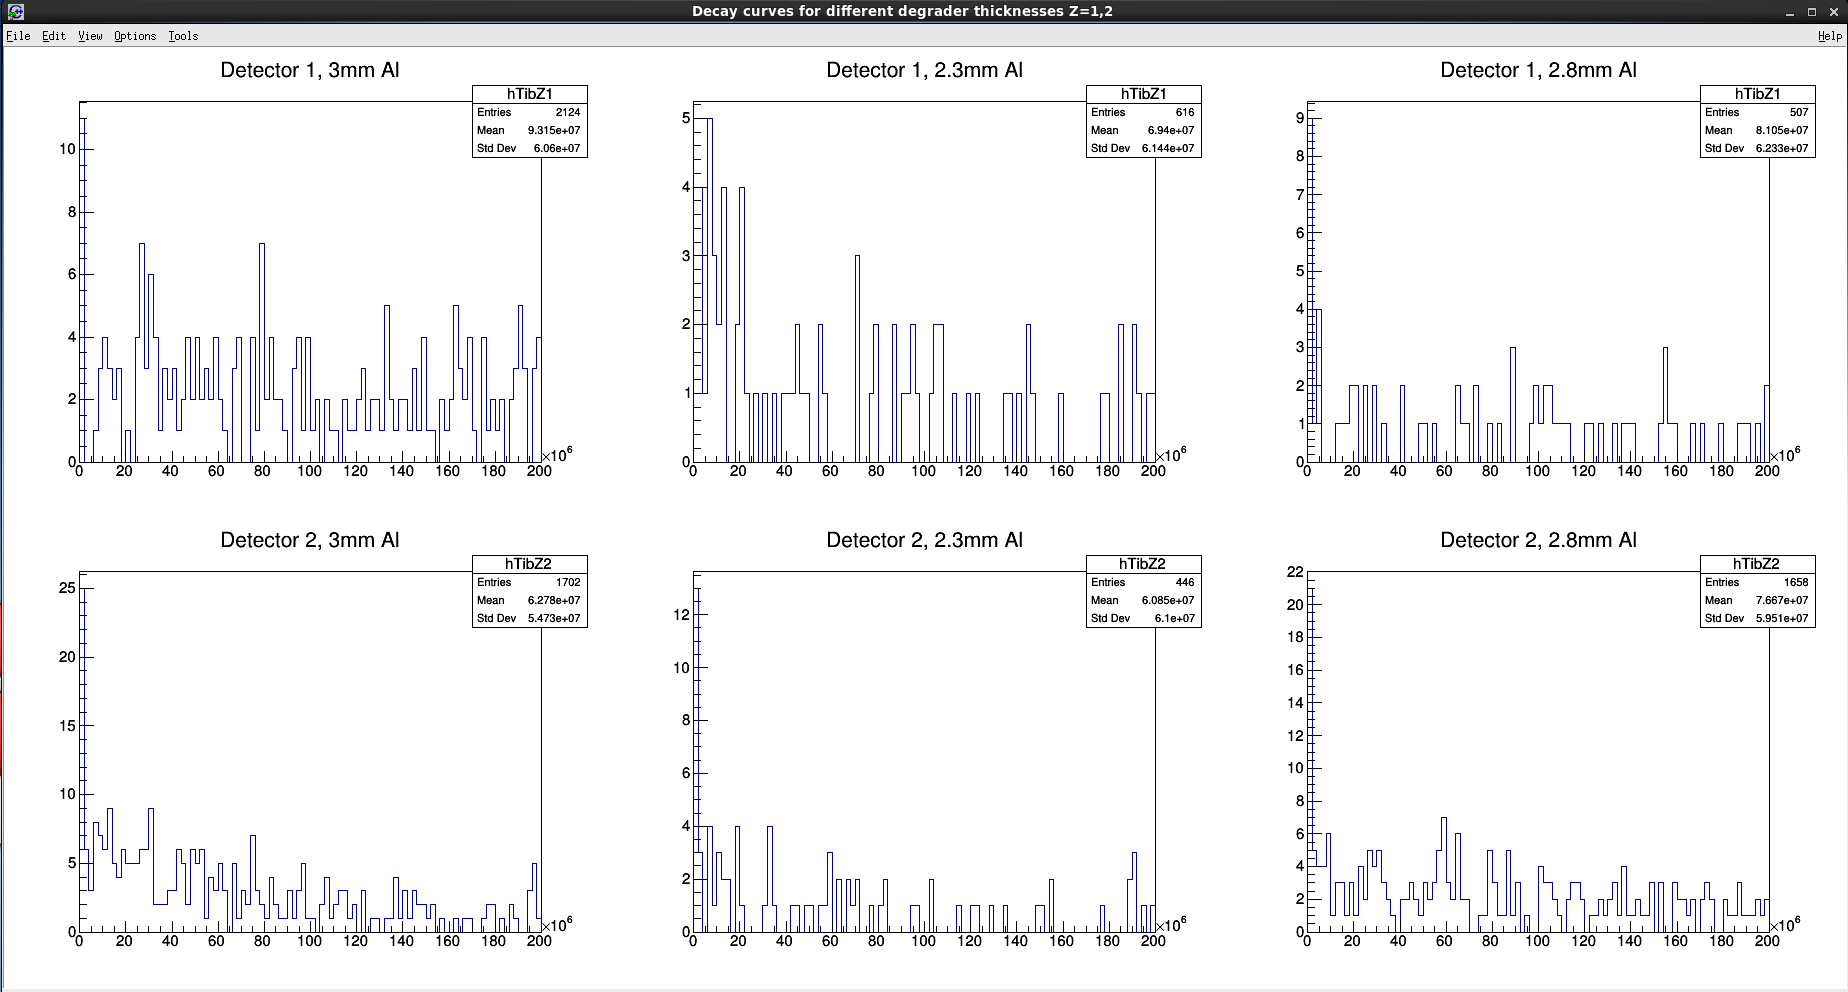1848x992 pixels.
Task: Maximize the decay curves window
Action: [x=1811, y=12]
